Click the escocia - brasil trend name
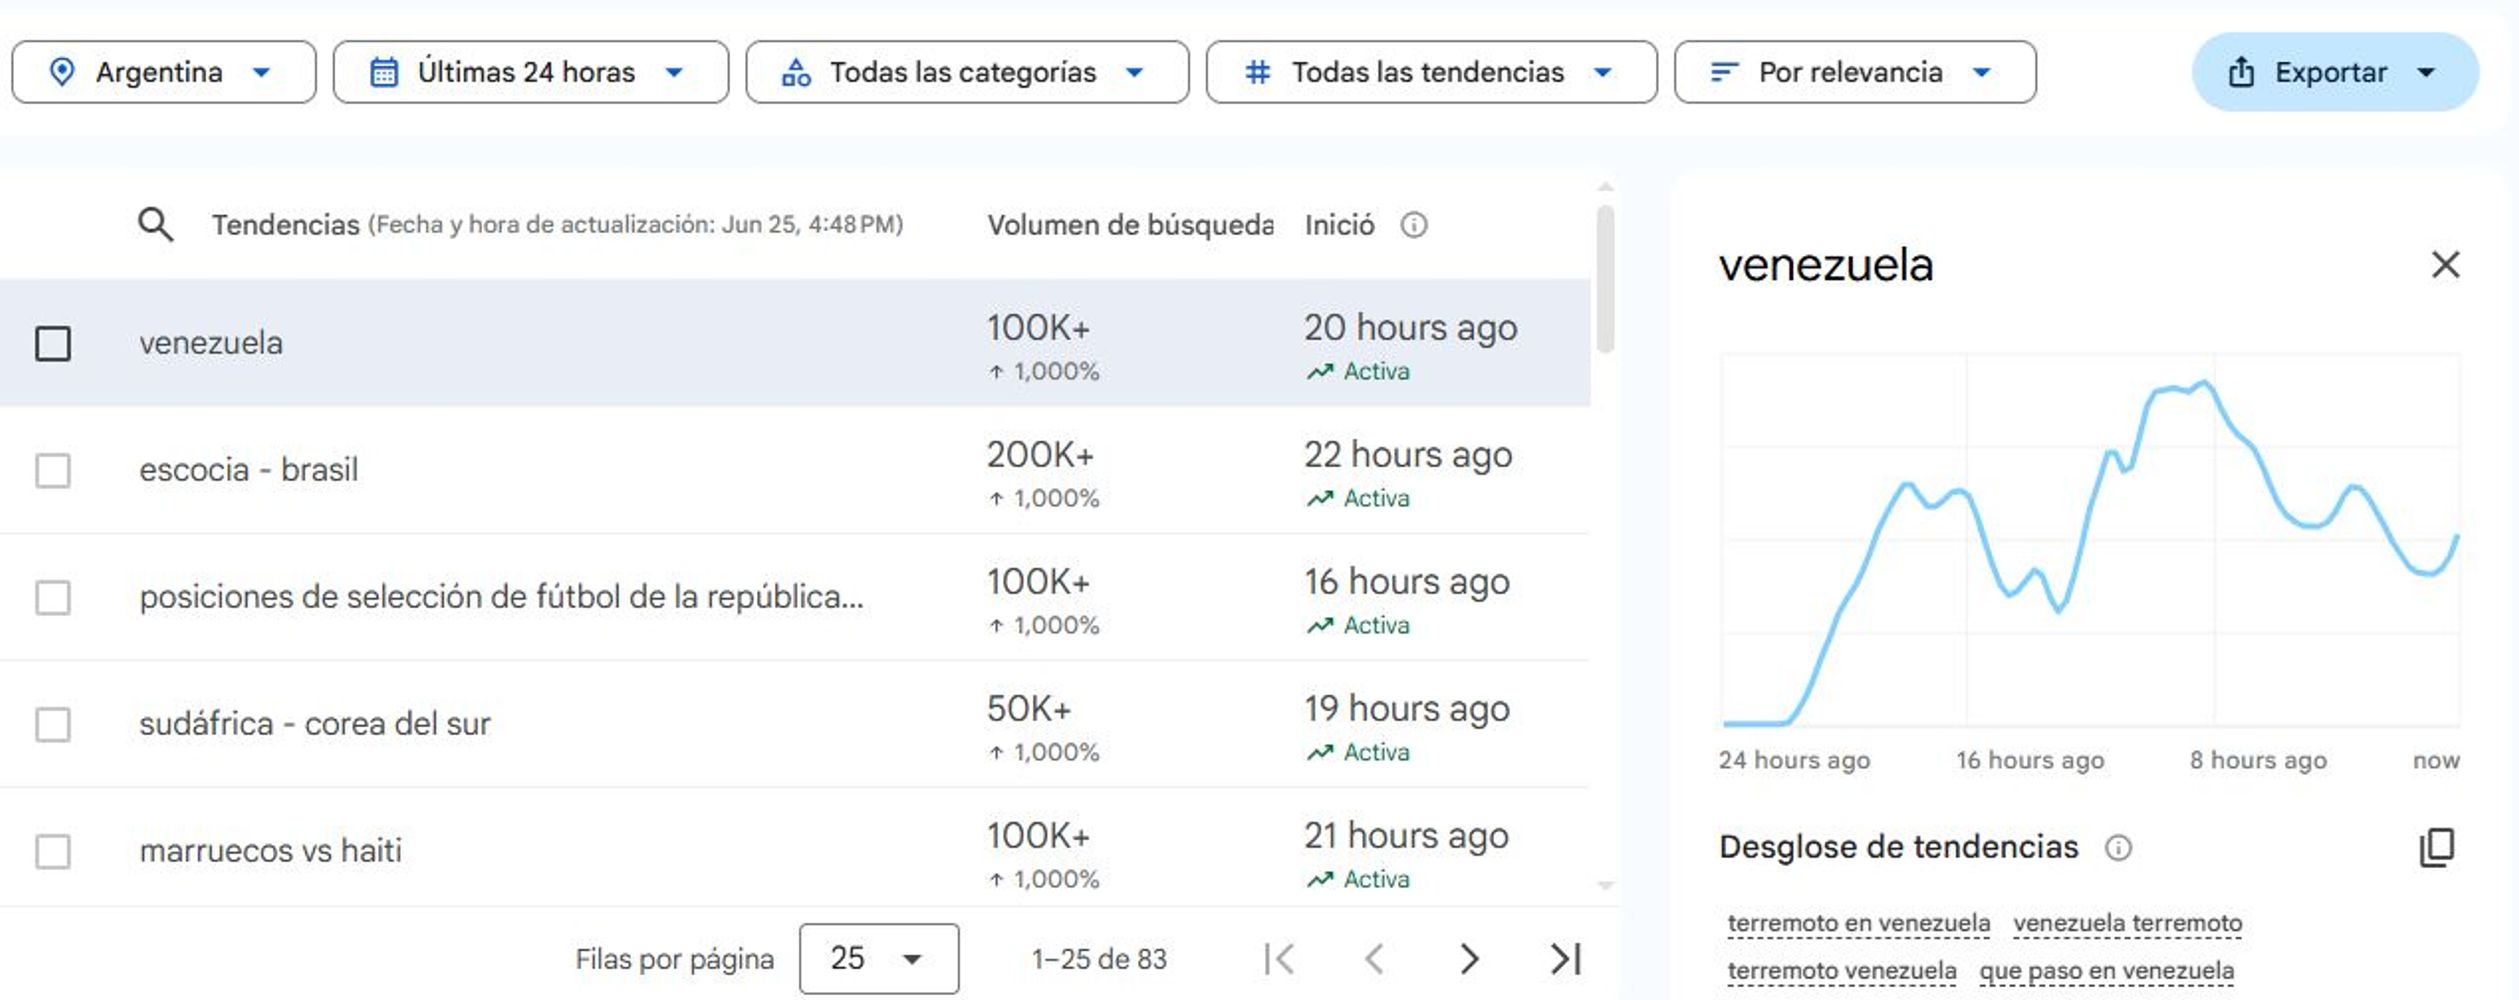 [x=248, y=469]
